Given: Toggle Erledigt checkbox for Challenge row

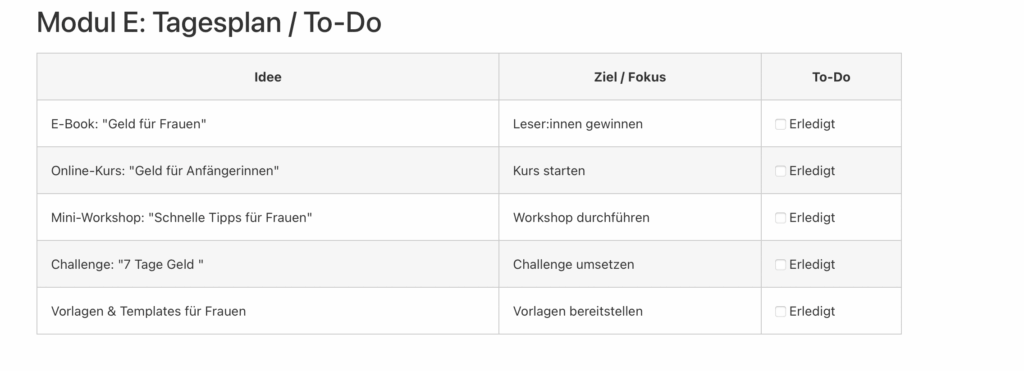Looking at the screenshot, I should click(780, 265).
